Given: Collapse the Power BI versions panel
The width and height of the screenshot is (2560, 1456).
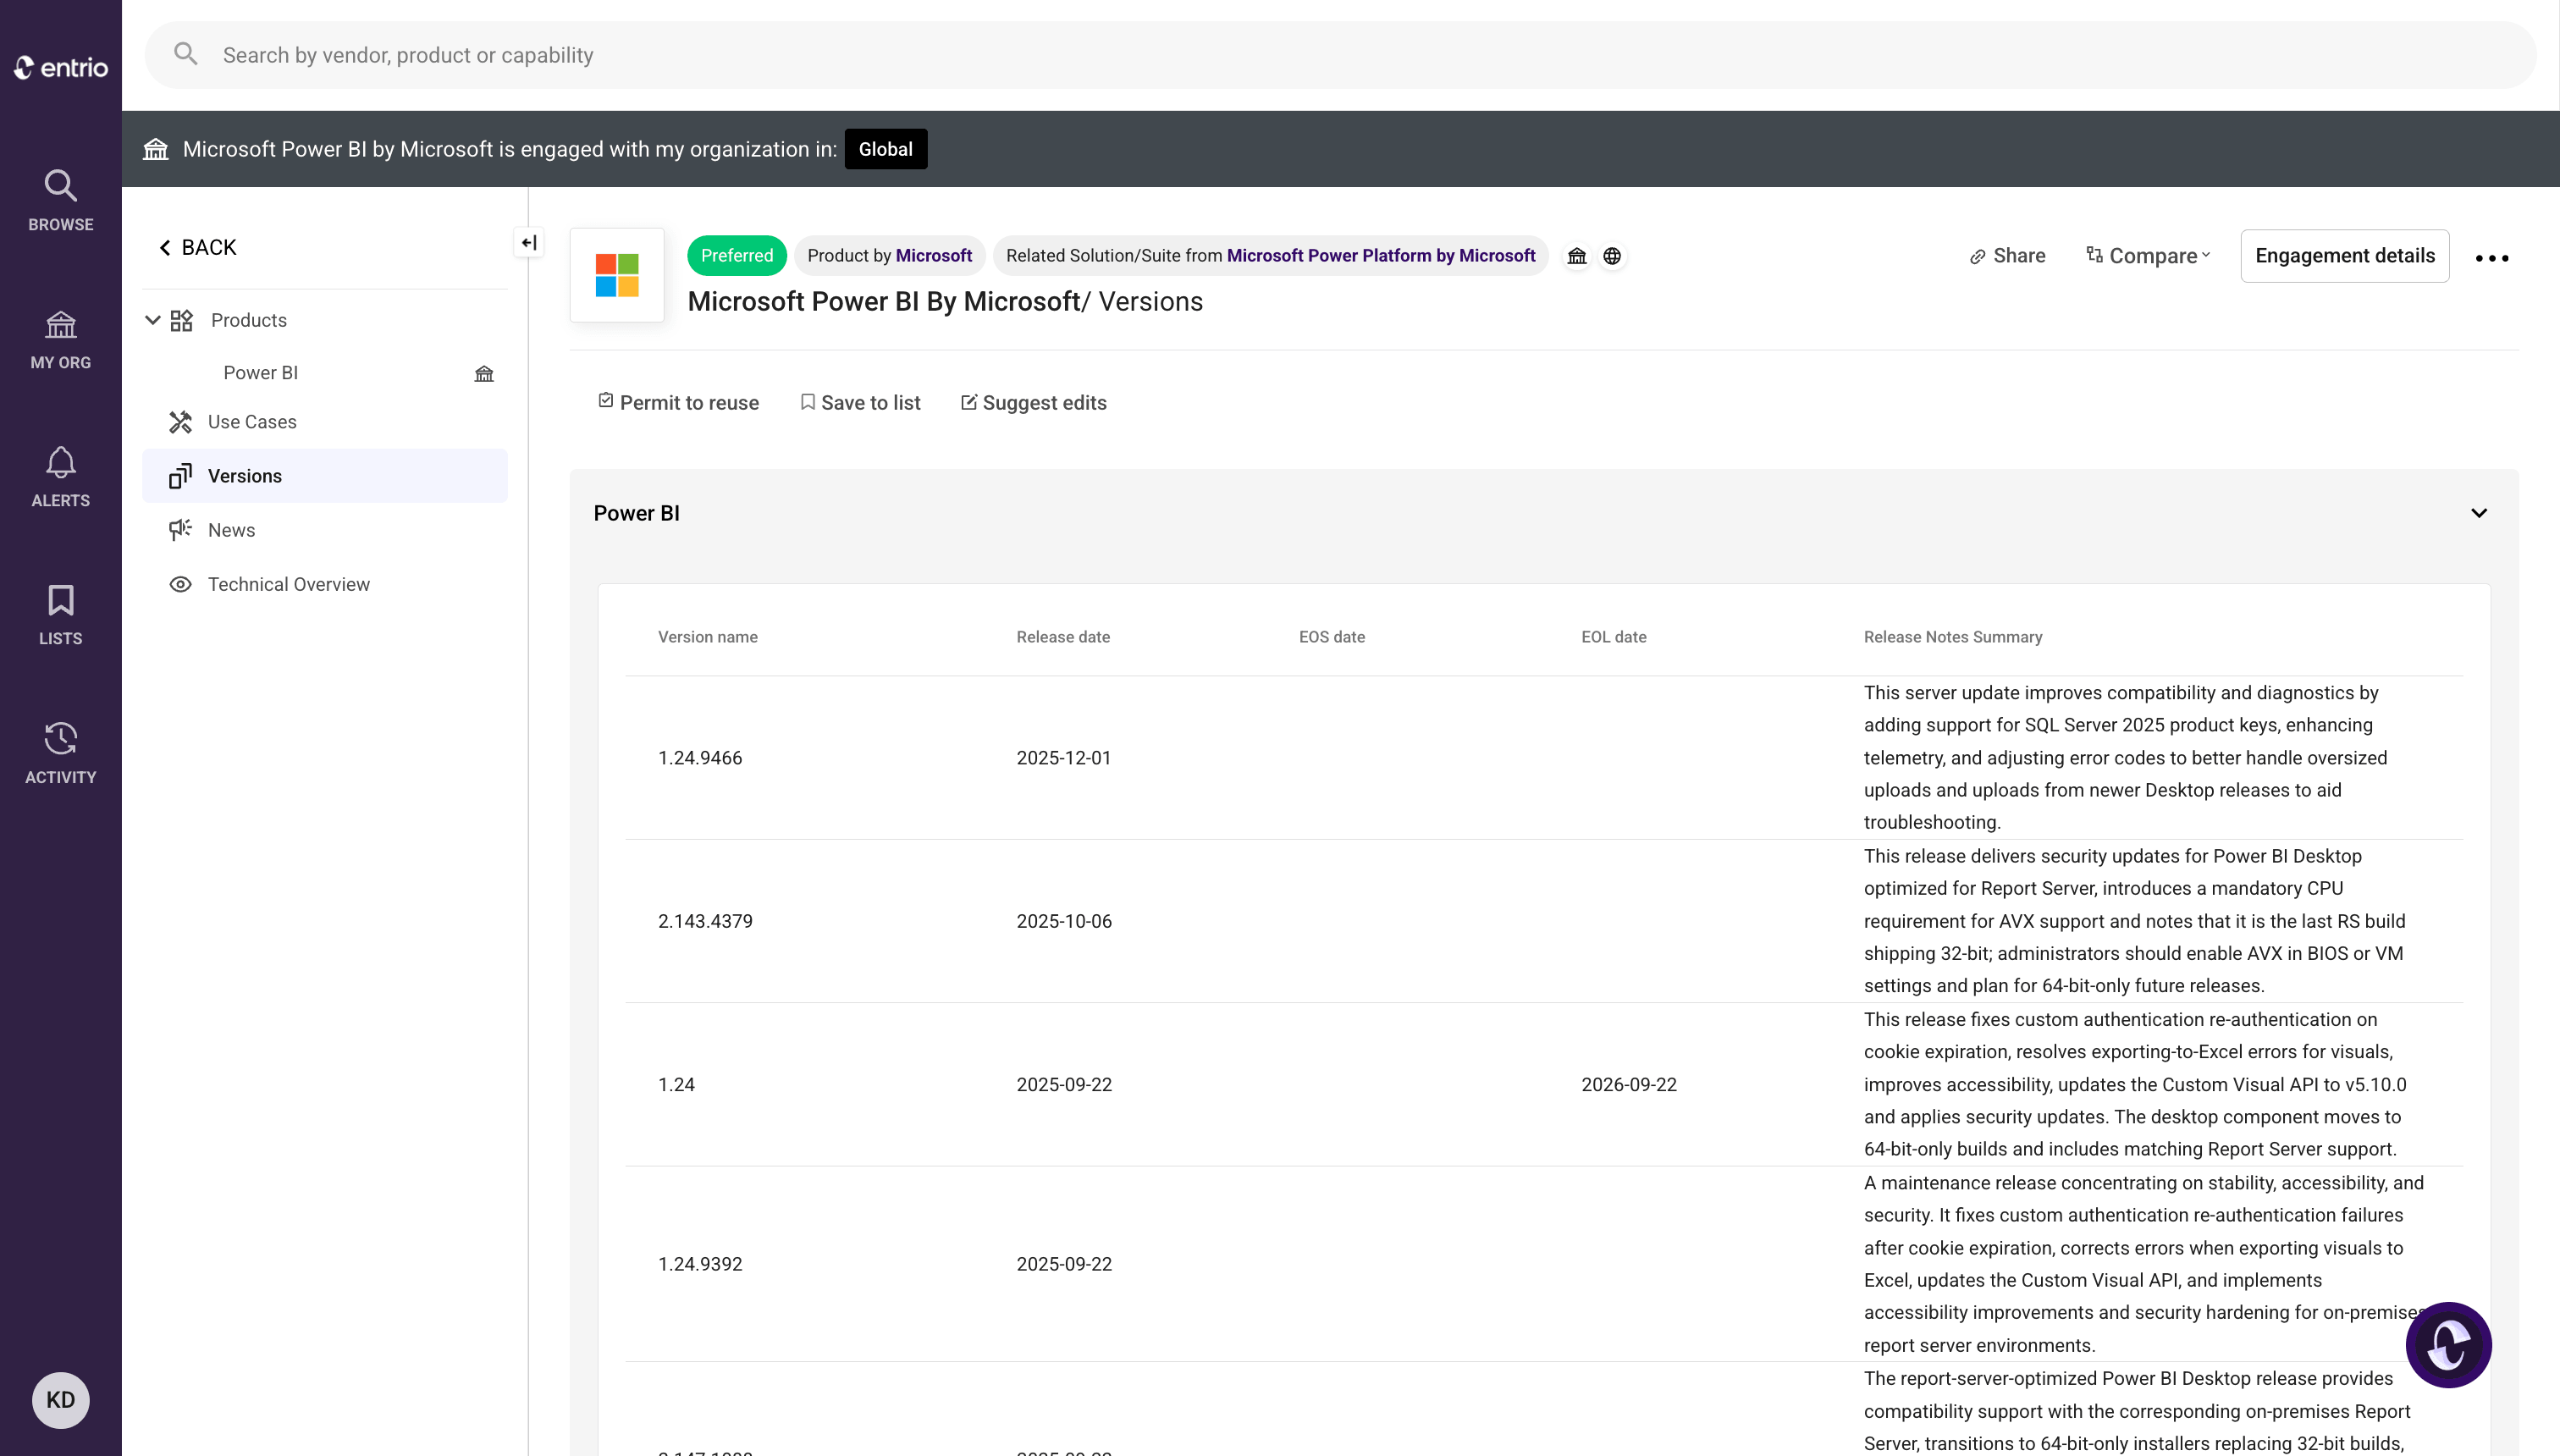Looking at the screenshot, I should (2479, 513).
